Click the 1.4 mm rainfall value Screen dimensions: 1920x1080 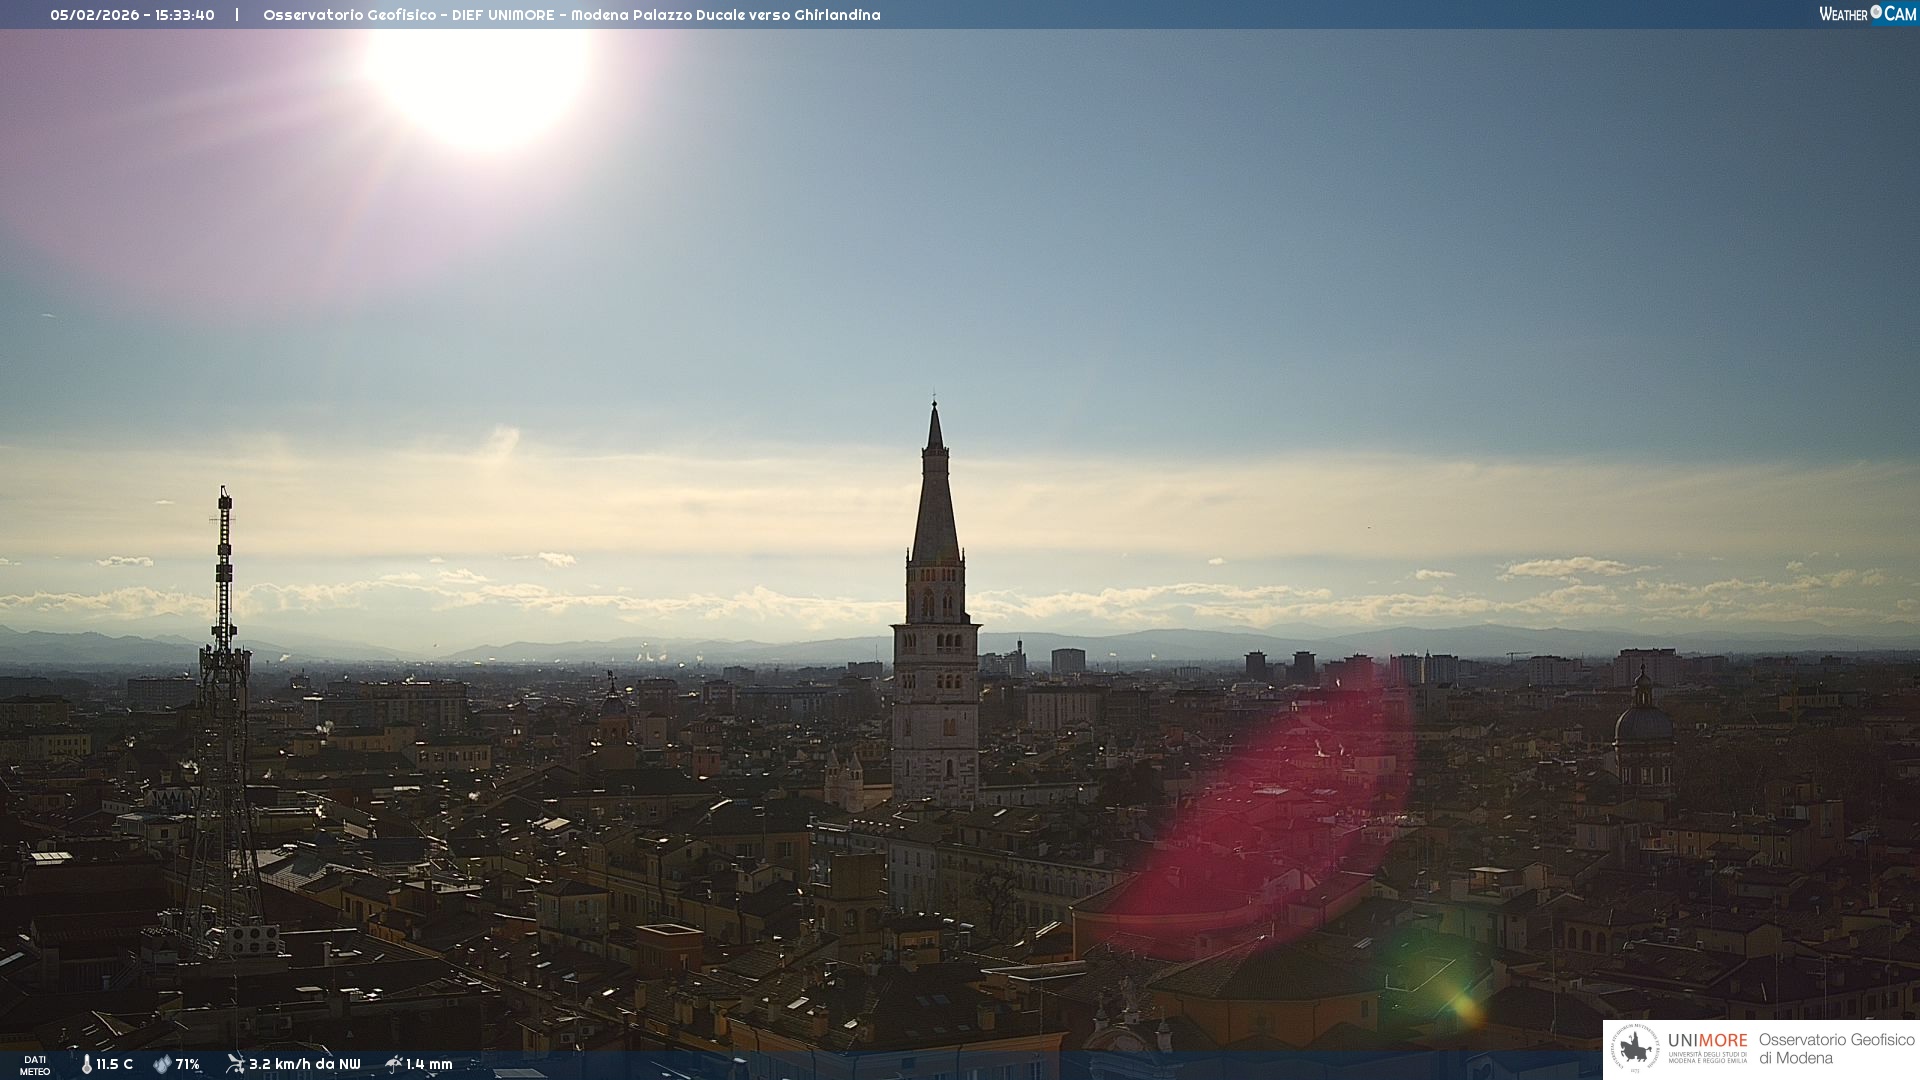(x=429, y=1065)
